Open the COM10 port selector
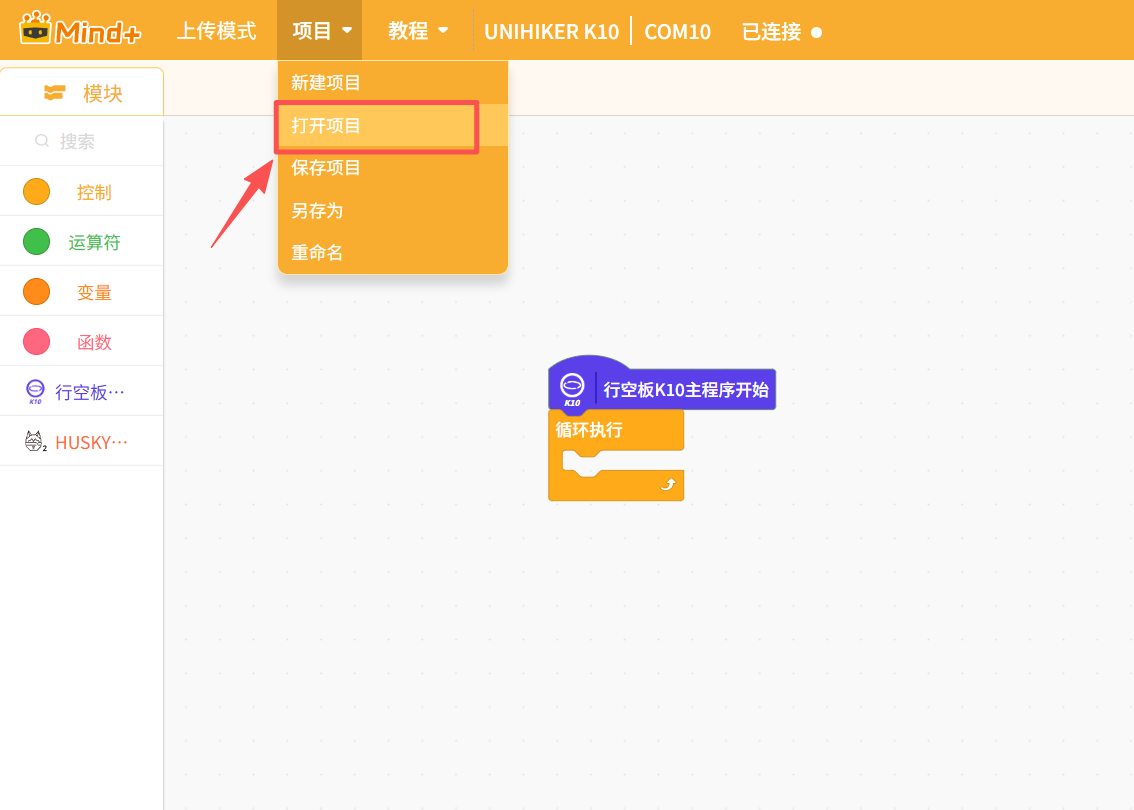The height and width of the screenshot is (810, 1134). pos(677,31)
